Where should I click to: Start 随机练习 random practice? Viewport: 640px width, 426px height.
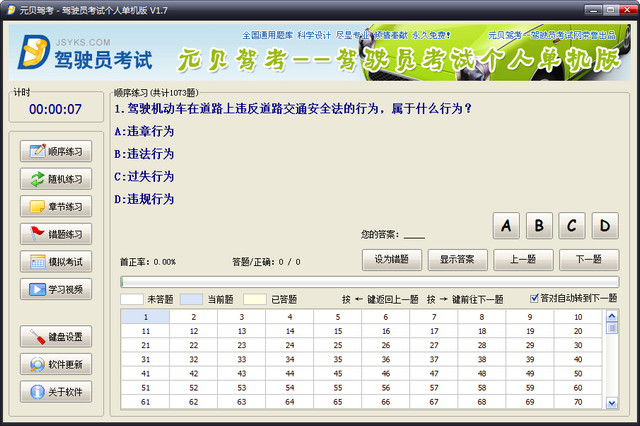tap(56, 179)
